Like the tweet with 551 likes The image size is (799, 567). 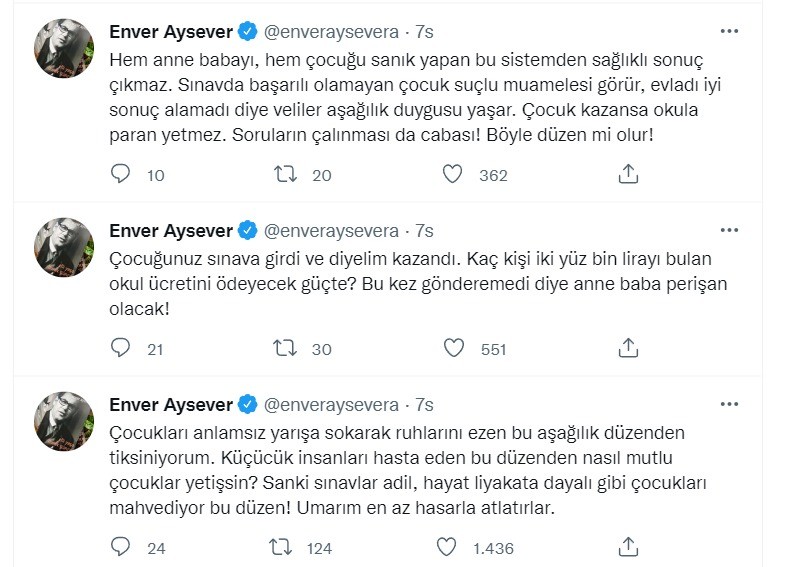click(x=453, y=348)
